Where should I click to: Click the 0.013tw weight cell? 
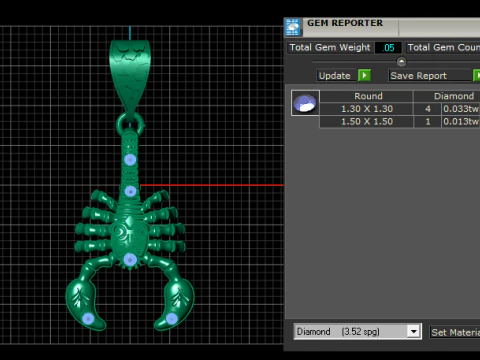(x=461, y=122)
